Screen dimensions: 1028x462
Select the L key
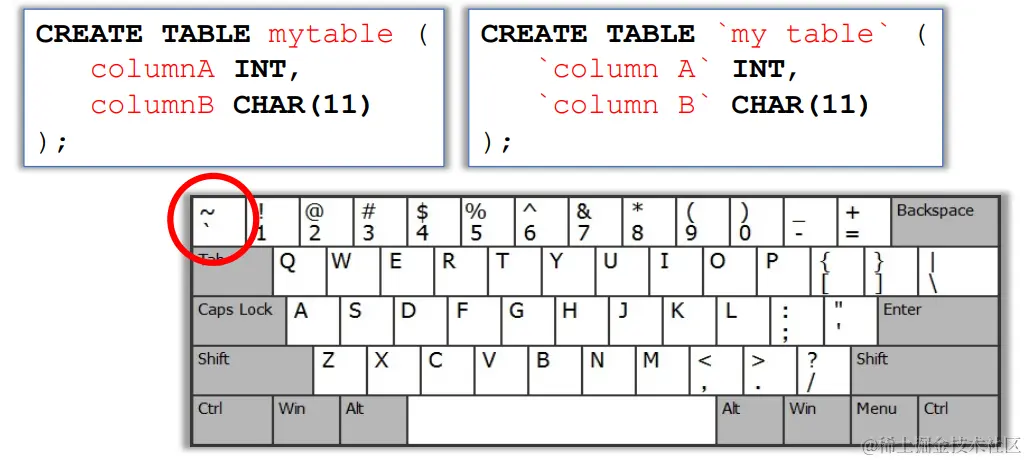(x=743, y=320)
